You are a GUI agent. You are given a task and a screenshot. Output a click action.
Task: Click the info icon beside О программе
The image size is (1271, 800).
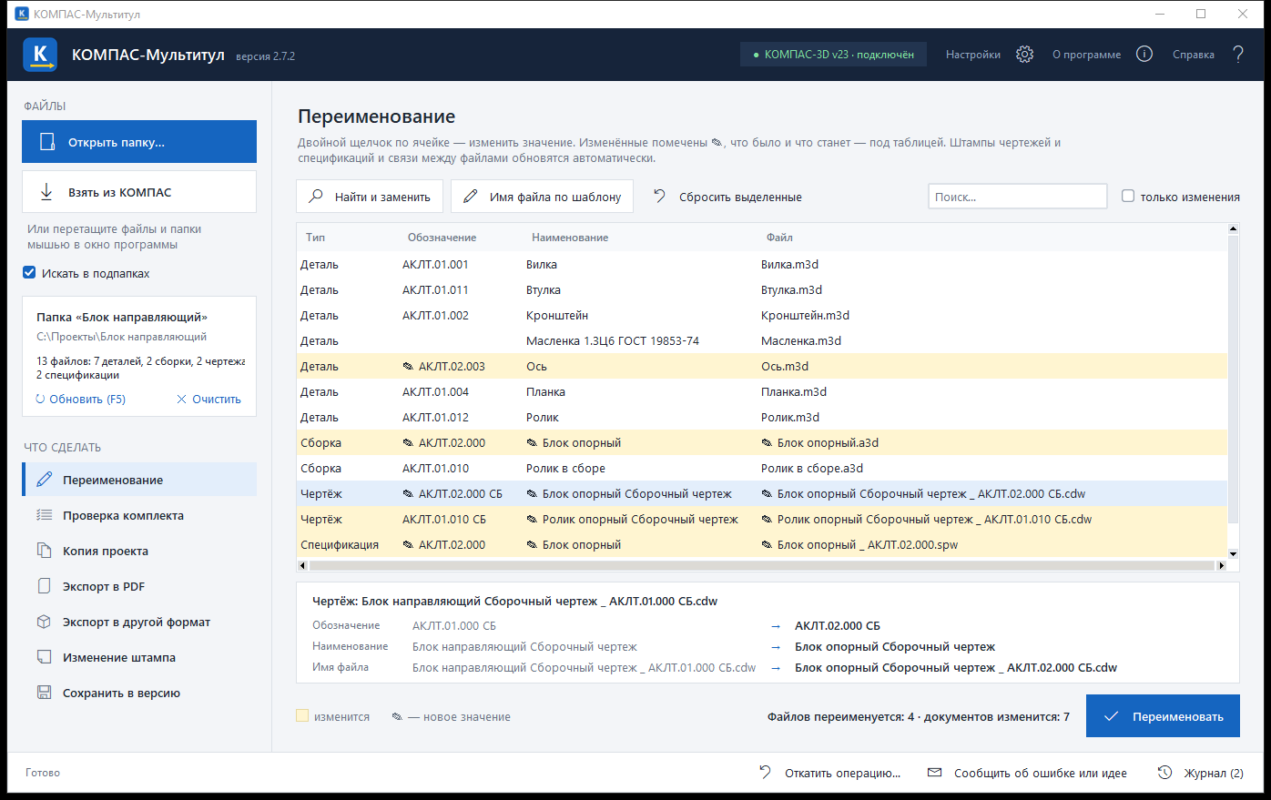click(x=1145, y=55)
